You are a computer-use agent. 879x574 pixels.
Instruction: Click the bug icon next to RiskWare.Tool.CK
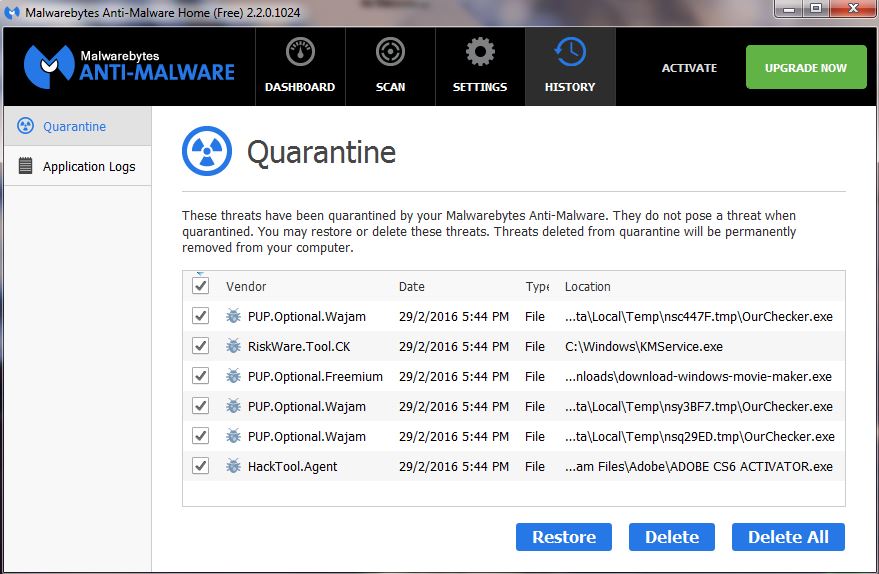233,346
